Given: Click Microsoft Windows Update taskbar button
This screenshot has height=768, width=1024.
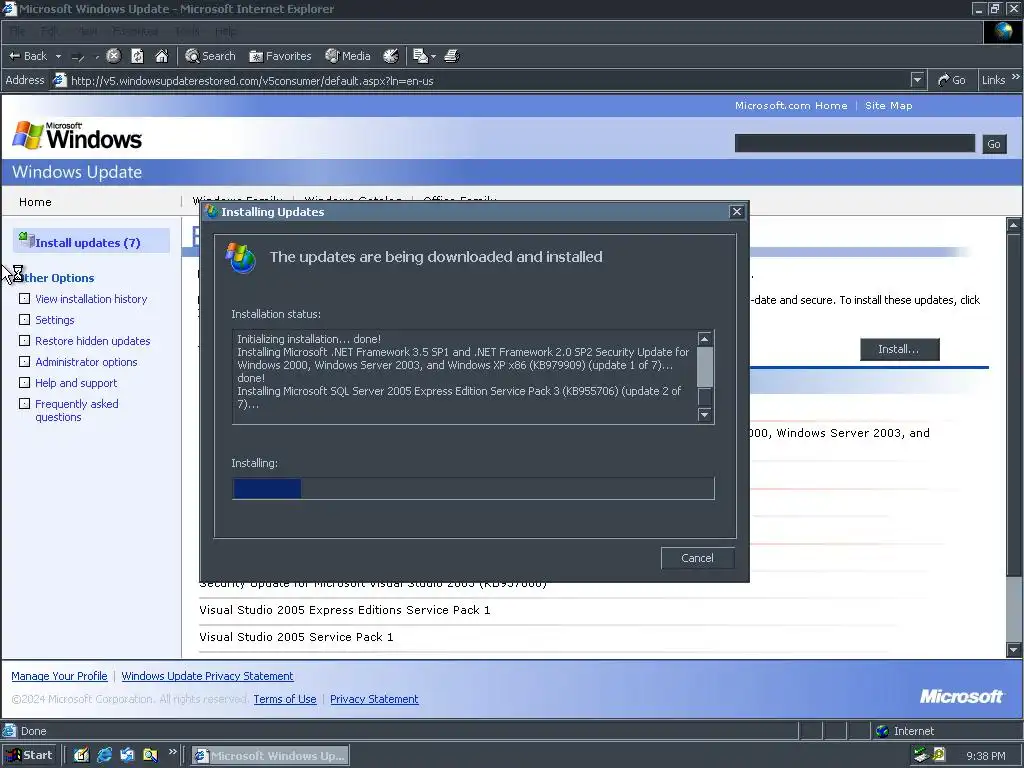Looking at the screenshot, I should point(270,756).
